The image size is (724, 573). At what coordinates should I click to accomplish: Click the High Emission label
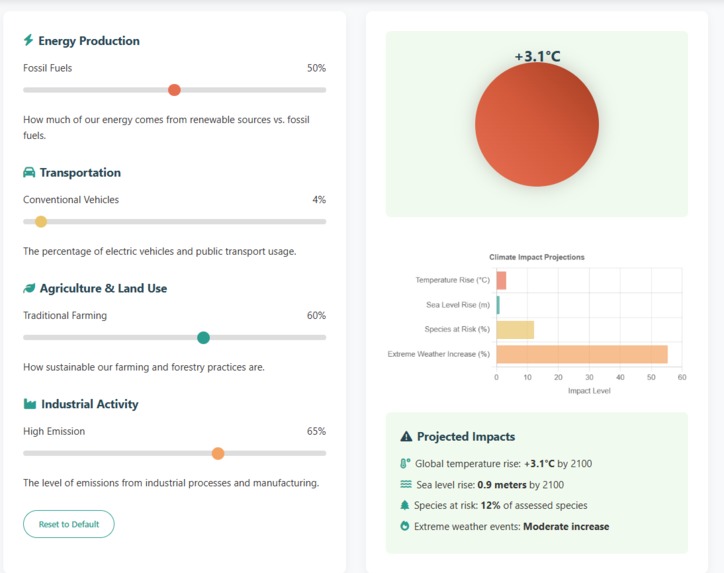point(54,431)
